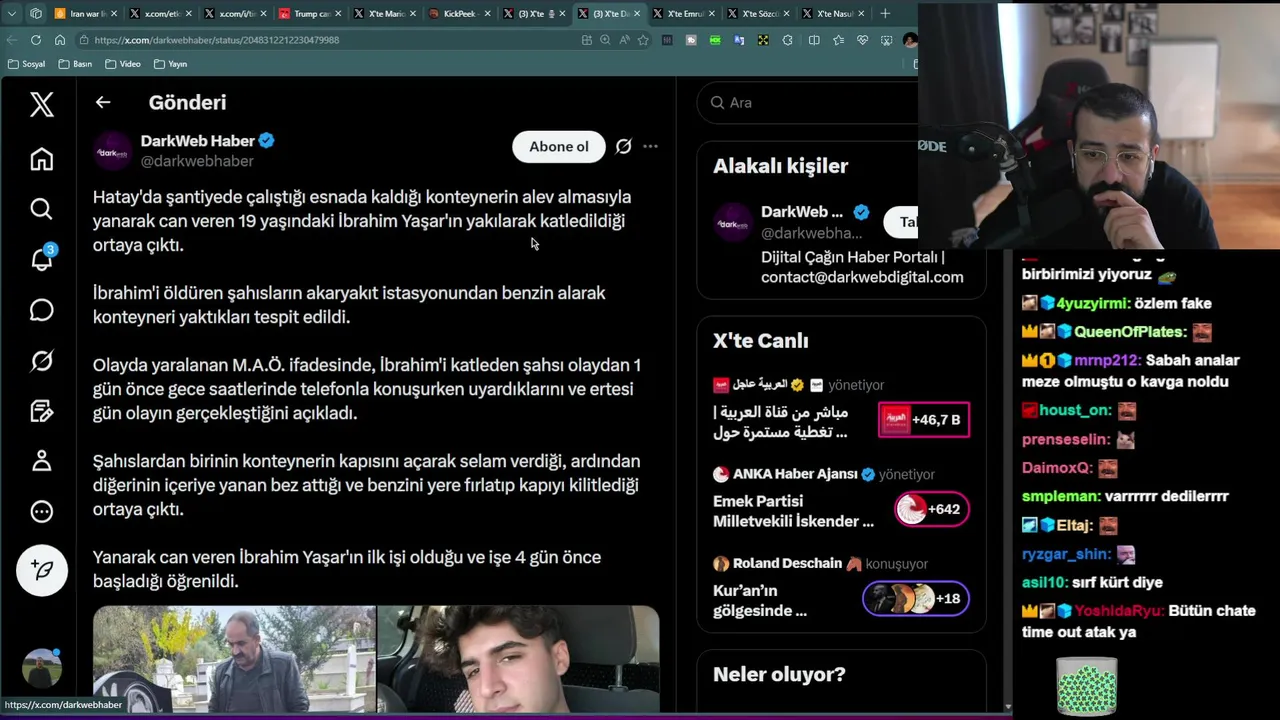
Task: Open DarkWeb profile under Alakalı kişiler
Action: [802, 212]
